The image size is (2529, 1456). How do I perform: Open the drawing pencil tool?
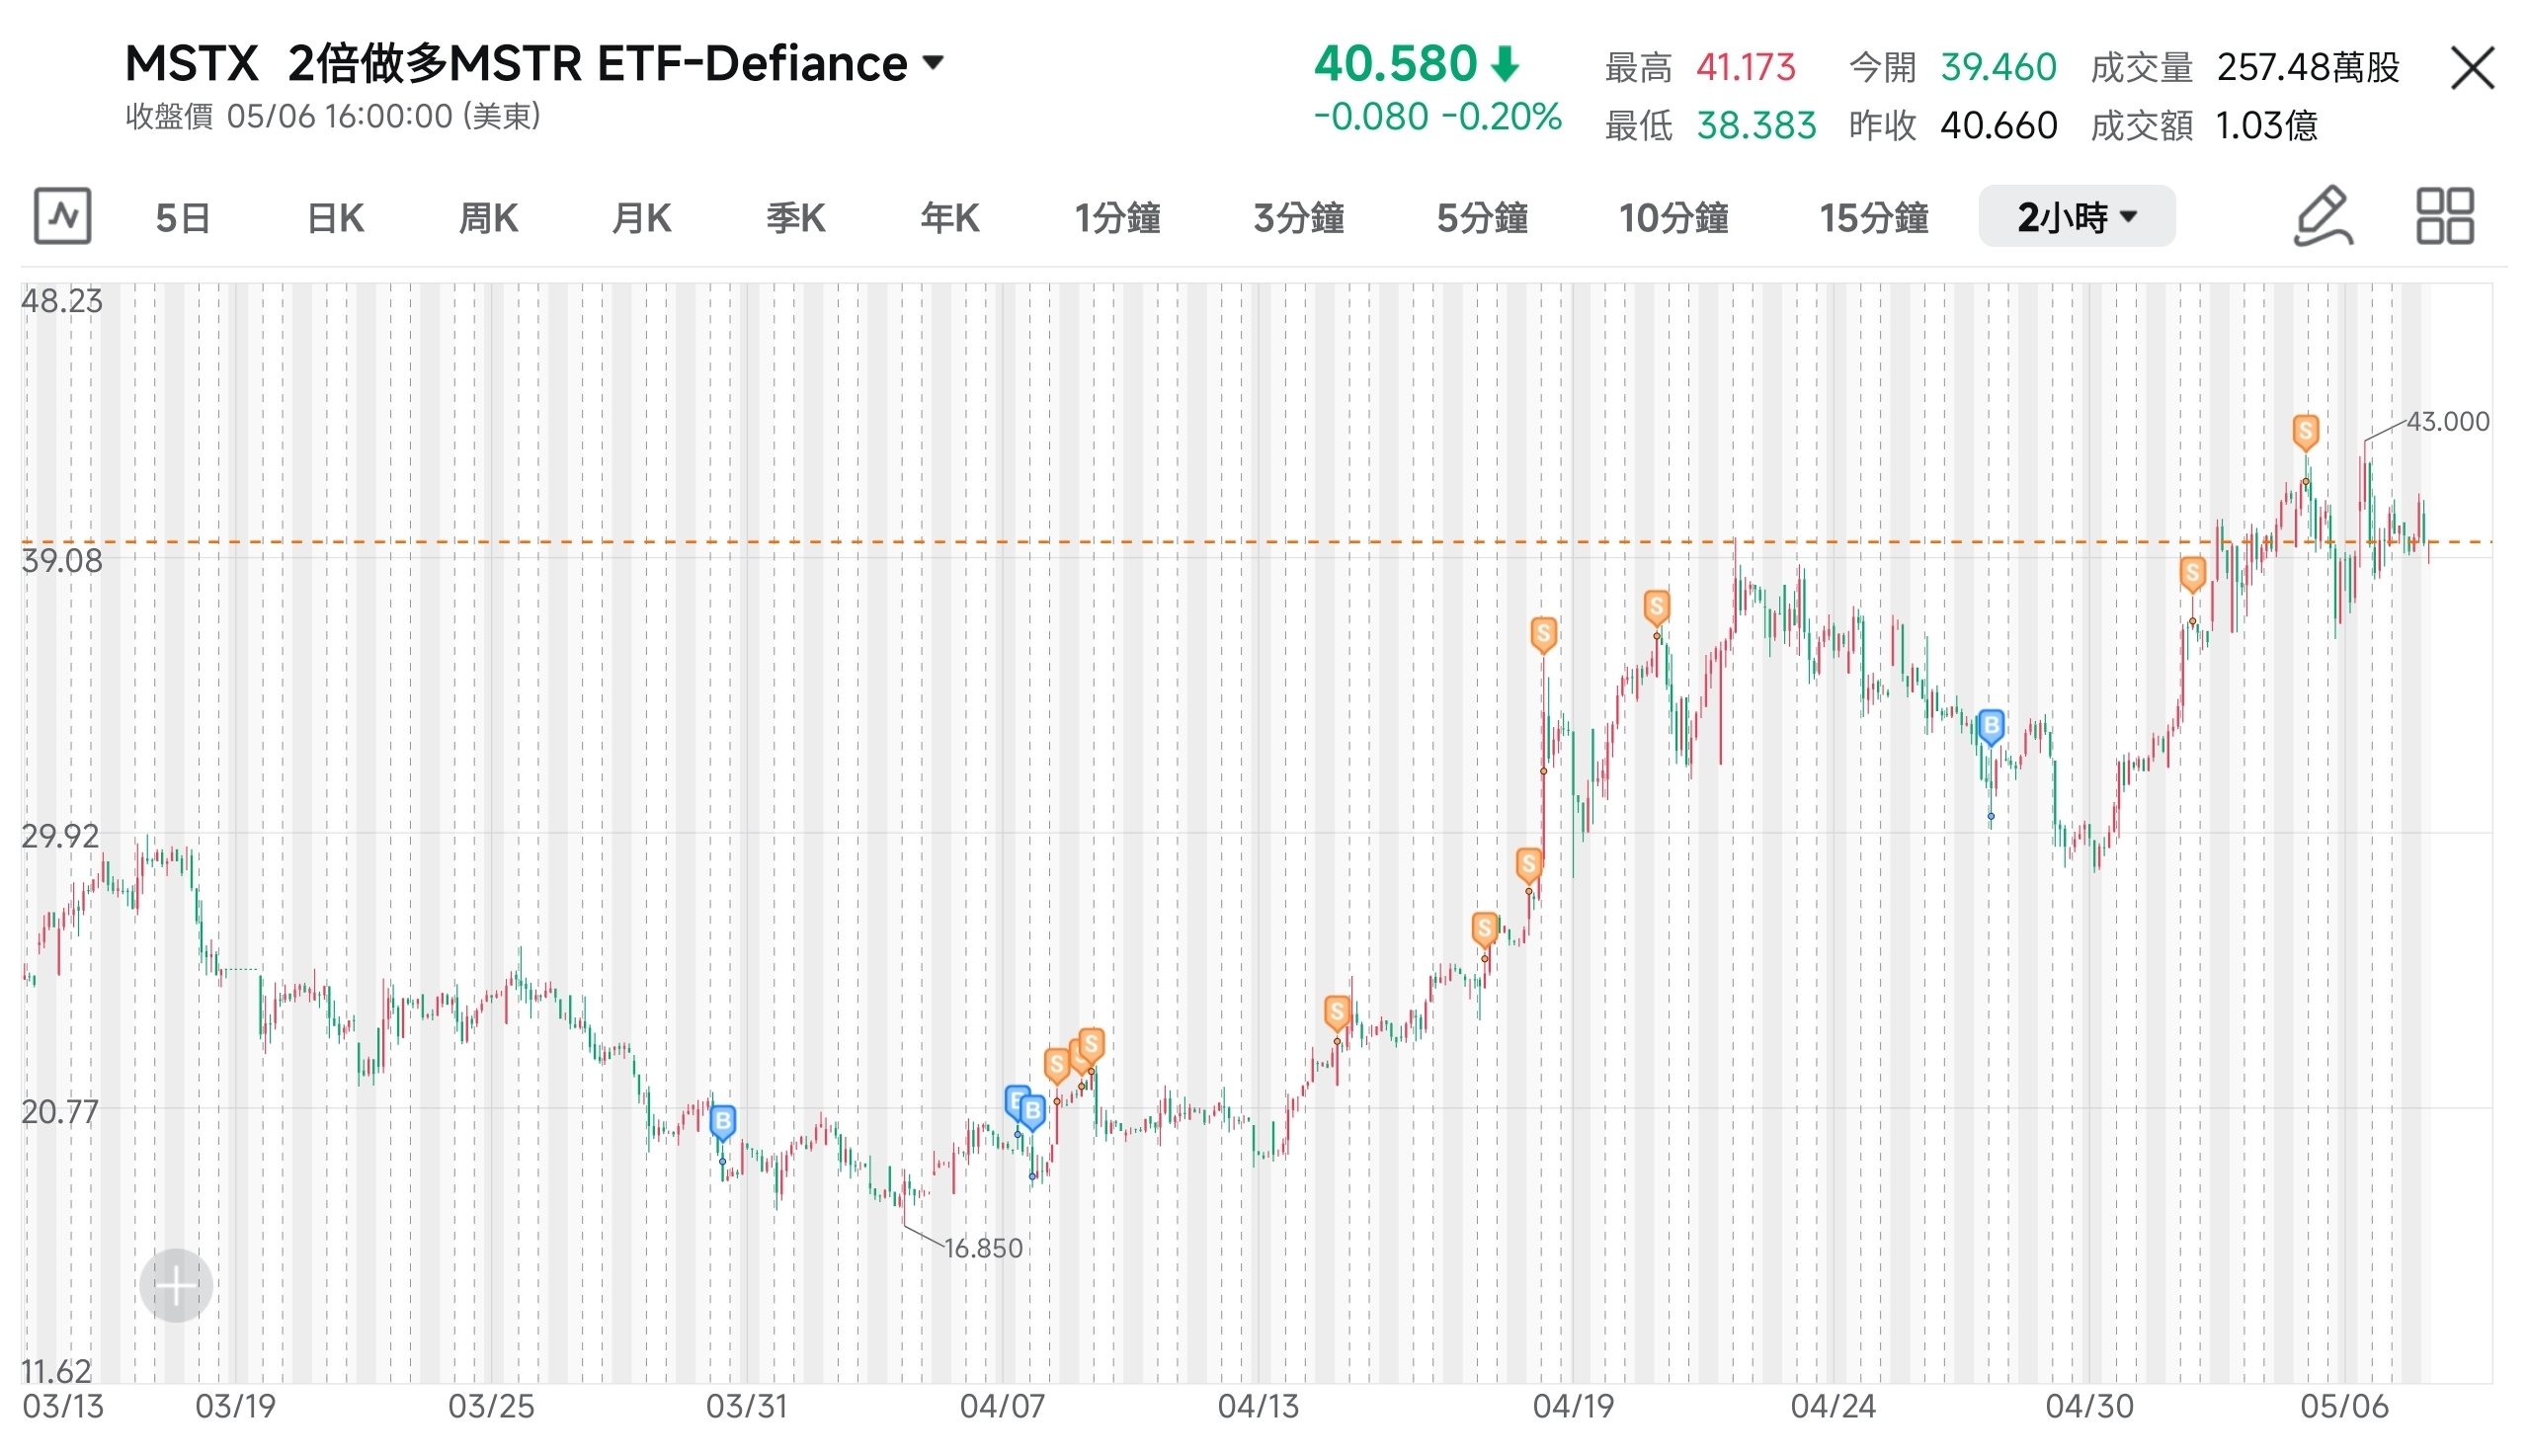pos(2322,216)
